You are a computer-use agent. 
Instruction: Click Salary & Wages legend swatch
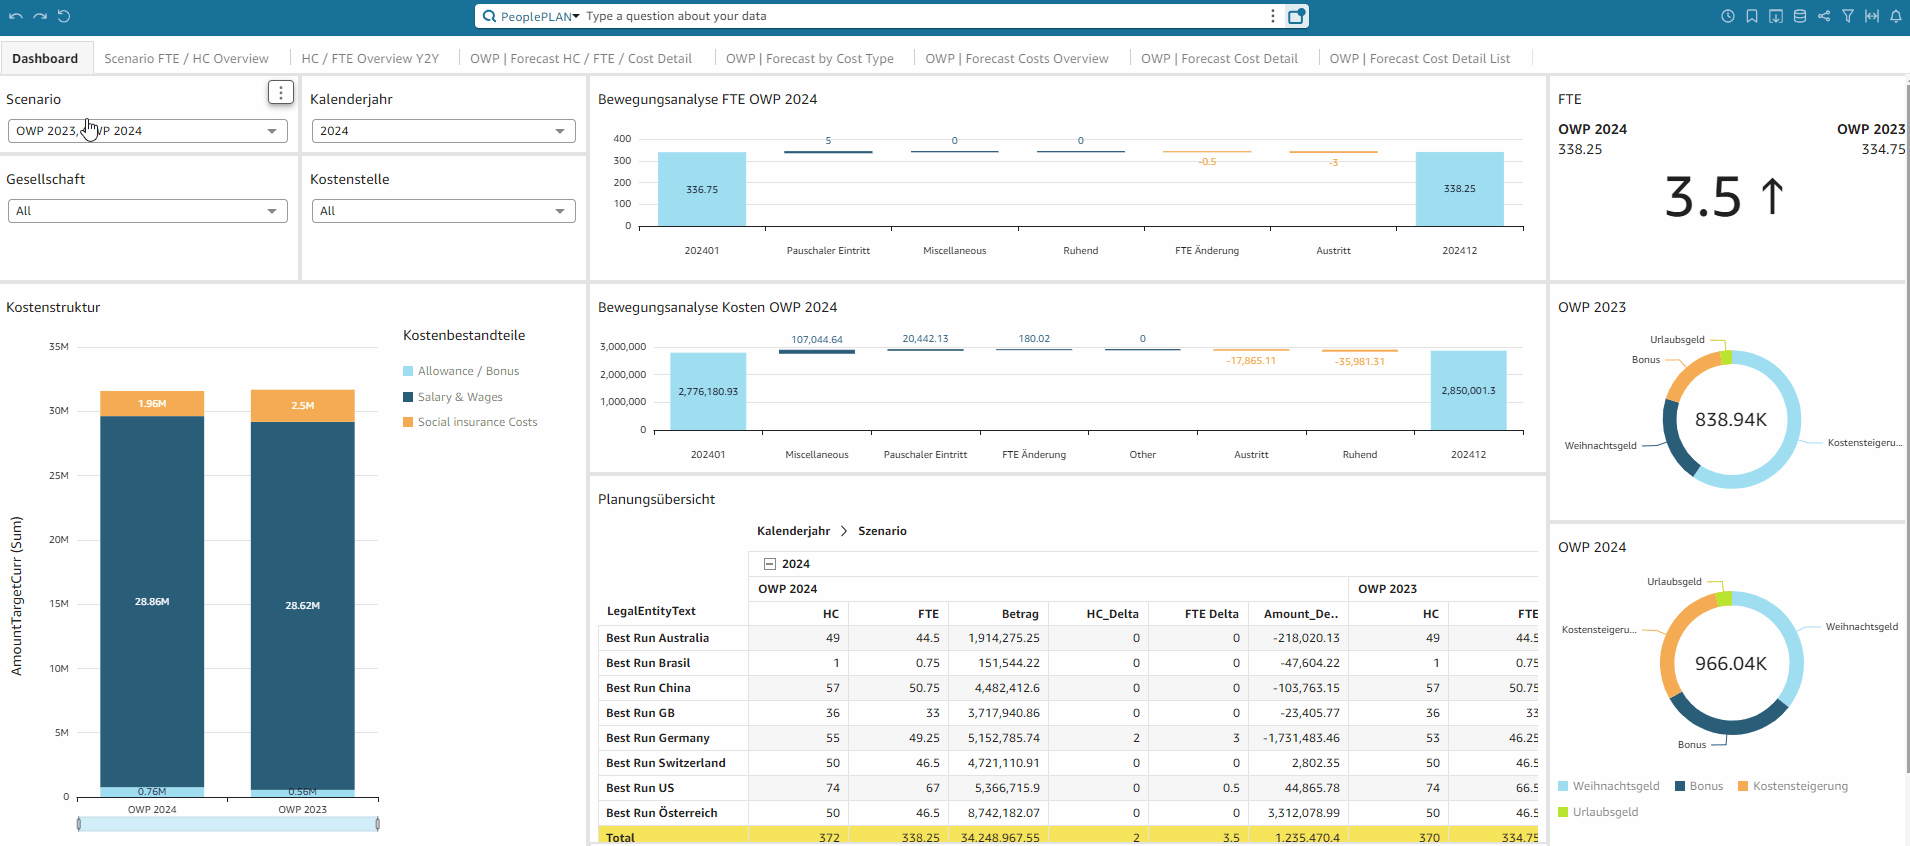pos(408,397)
